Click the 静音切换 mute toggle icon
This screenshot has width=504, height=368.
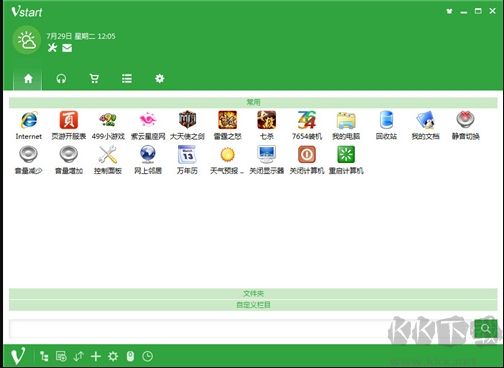(x=465, y=120)
